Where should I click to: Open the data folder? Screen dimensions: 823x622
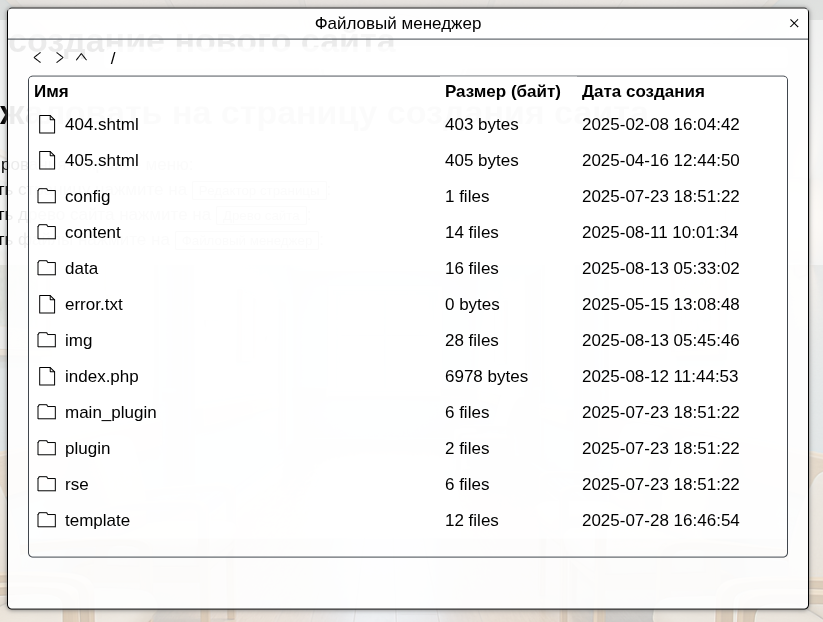click(81, 268)
